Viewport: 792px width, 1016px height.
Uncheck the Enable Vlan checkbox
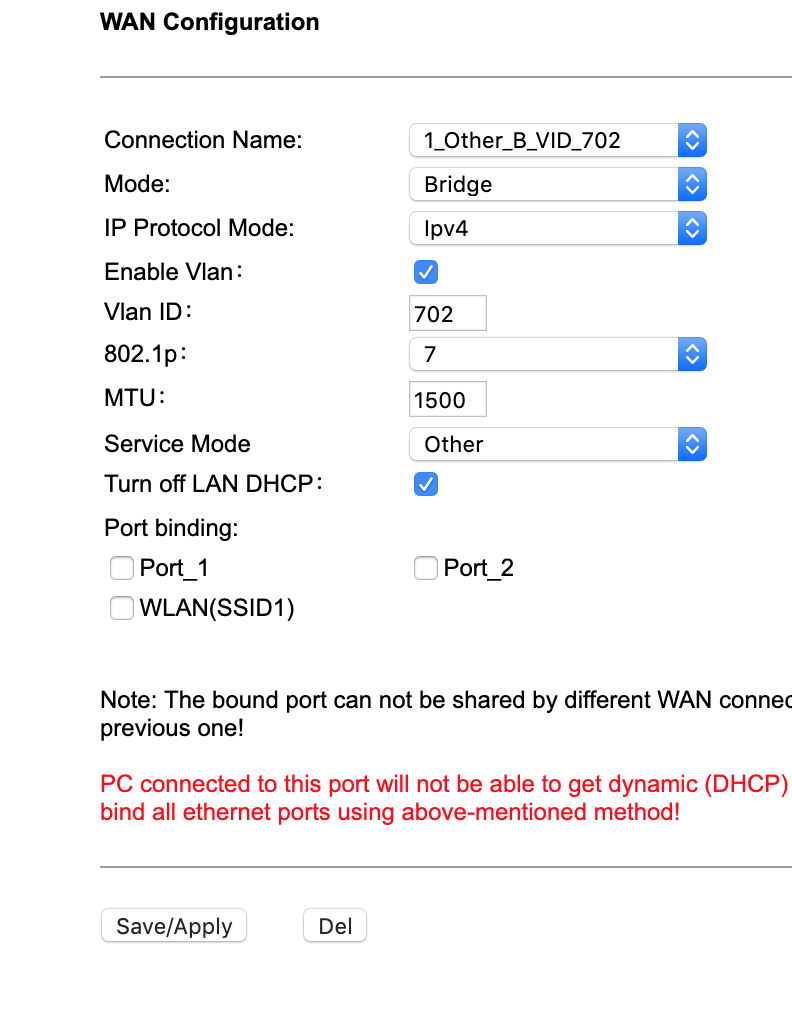point(425,272)
